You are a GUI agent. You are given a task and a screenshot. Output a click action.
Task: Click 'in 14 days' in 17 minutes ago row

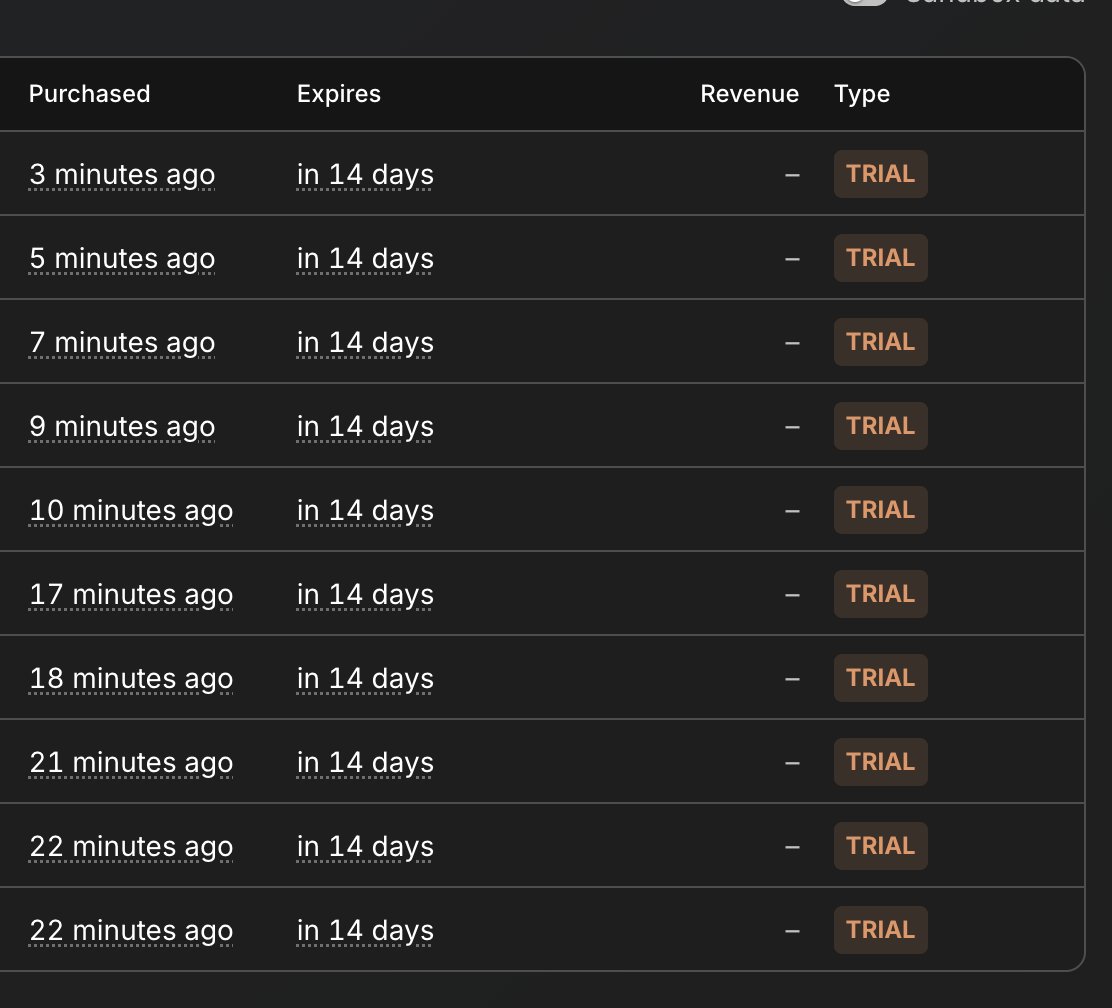(365, 594)
